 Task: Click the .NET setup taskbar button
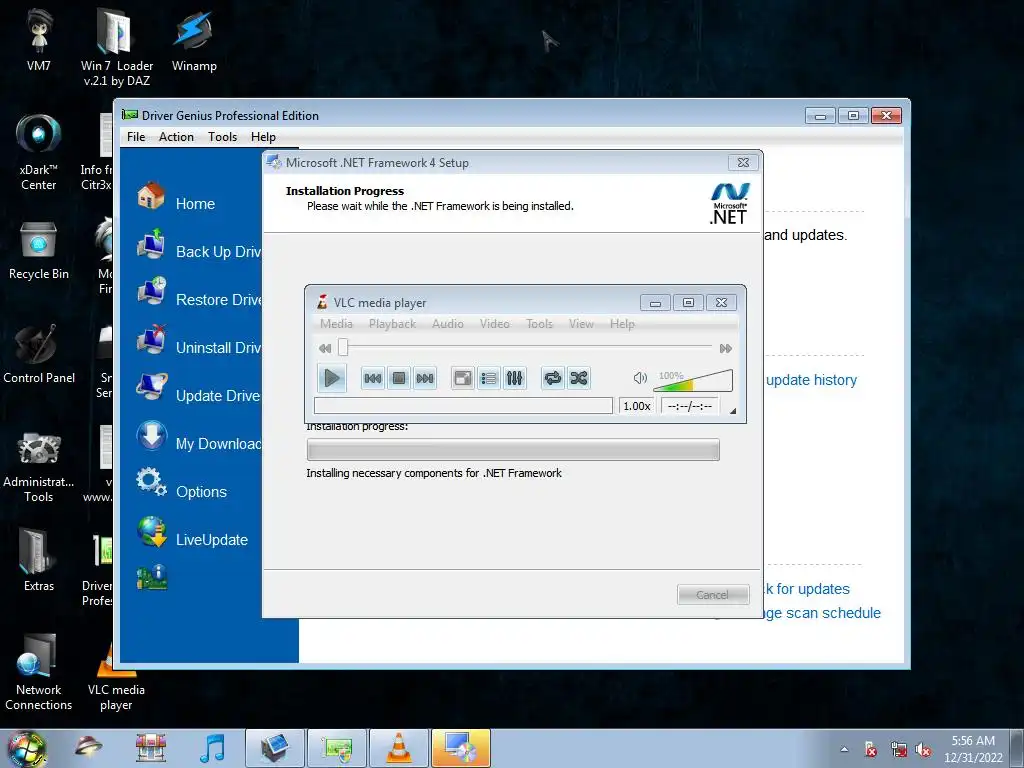tap(461, 748)
